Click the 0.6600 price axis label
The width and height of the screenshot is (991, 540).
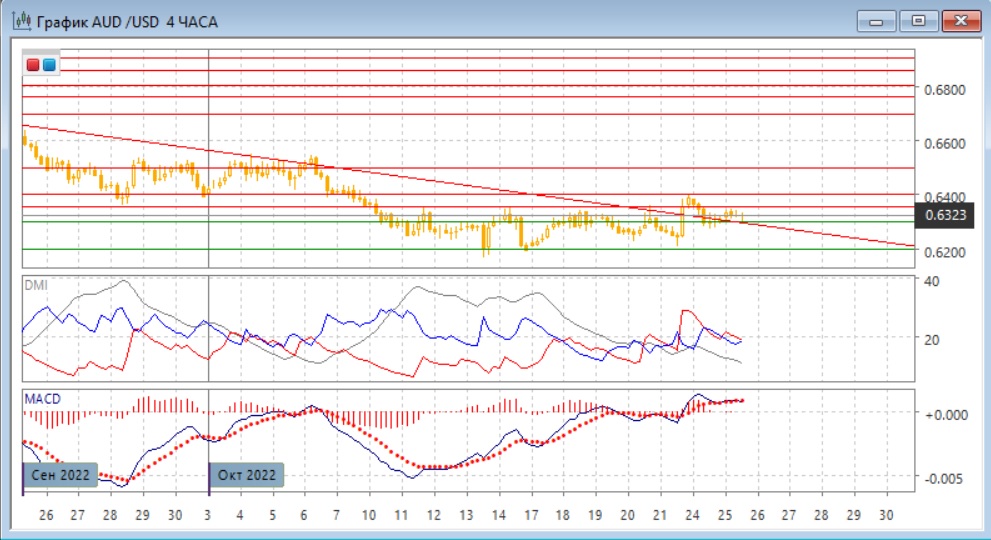click(945, 144)
